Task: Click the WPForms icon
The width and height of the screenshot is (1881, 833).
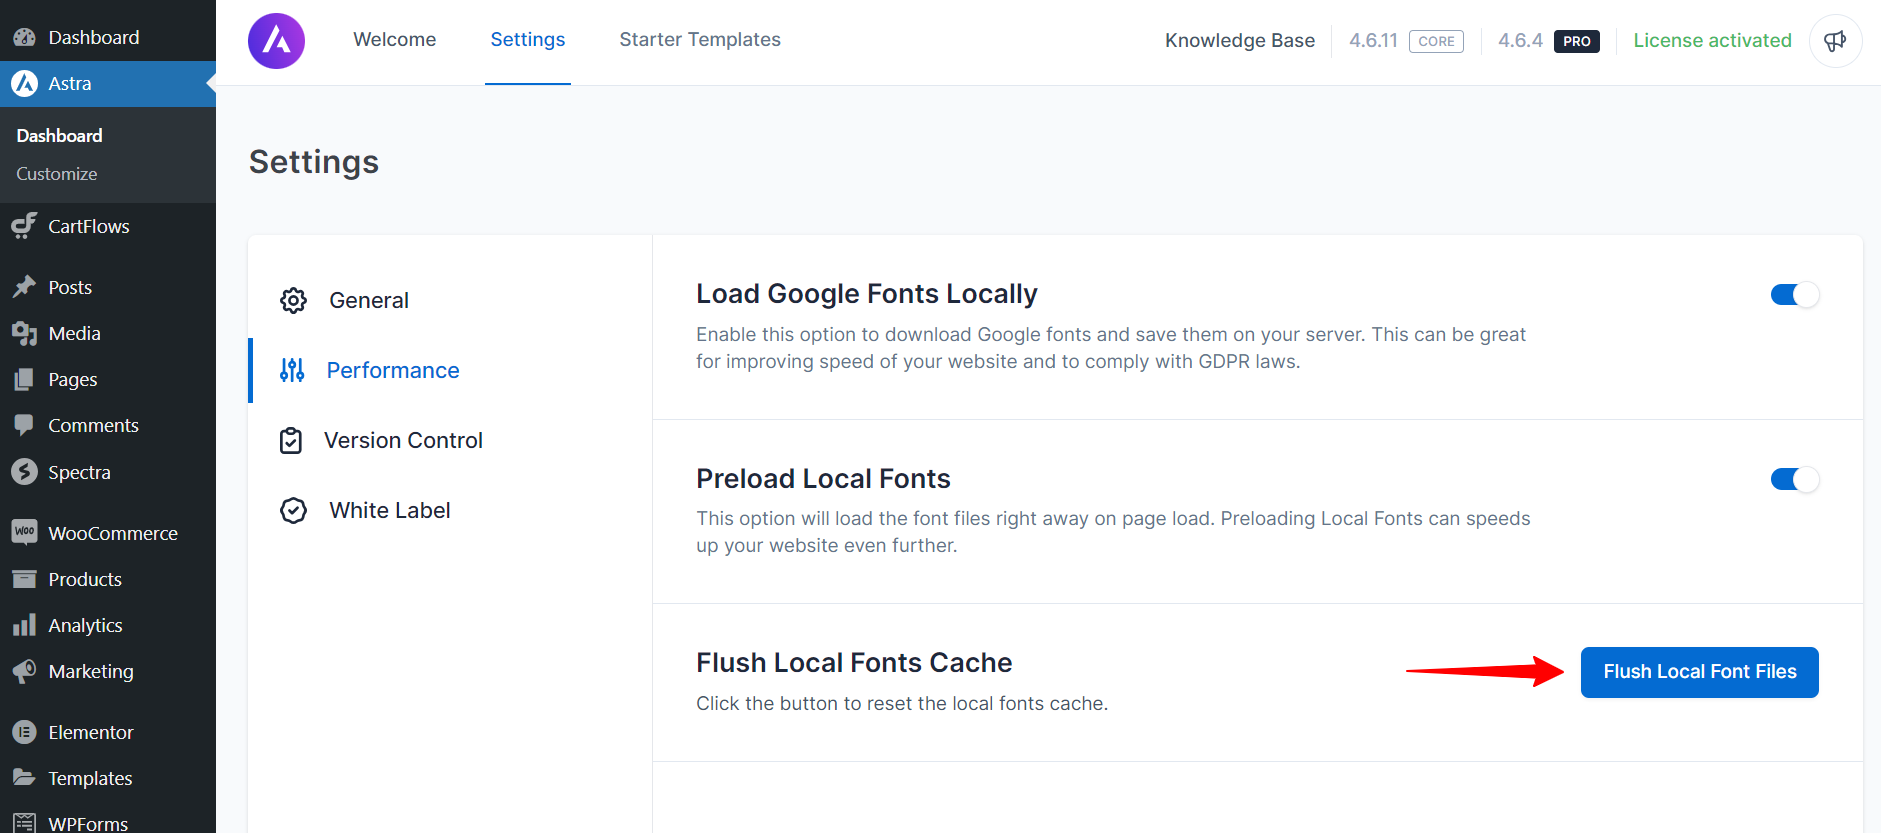Action: (x=25, y=824)
